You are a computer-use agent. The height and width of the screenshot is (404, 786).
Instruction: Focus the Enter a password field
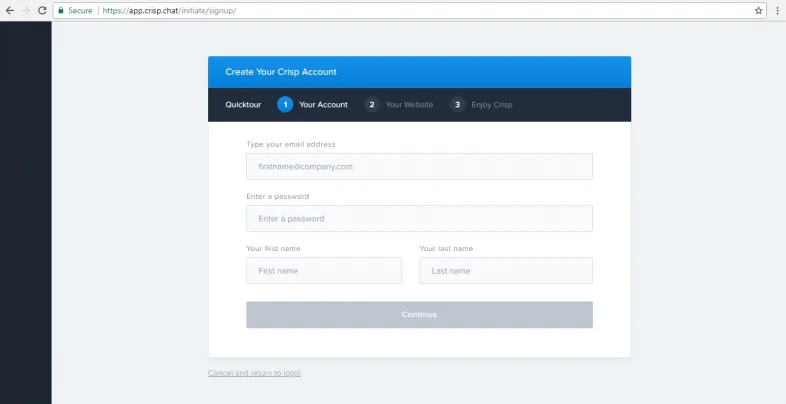click(x=420, y=219)
